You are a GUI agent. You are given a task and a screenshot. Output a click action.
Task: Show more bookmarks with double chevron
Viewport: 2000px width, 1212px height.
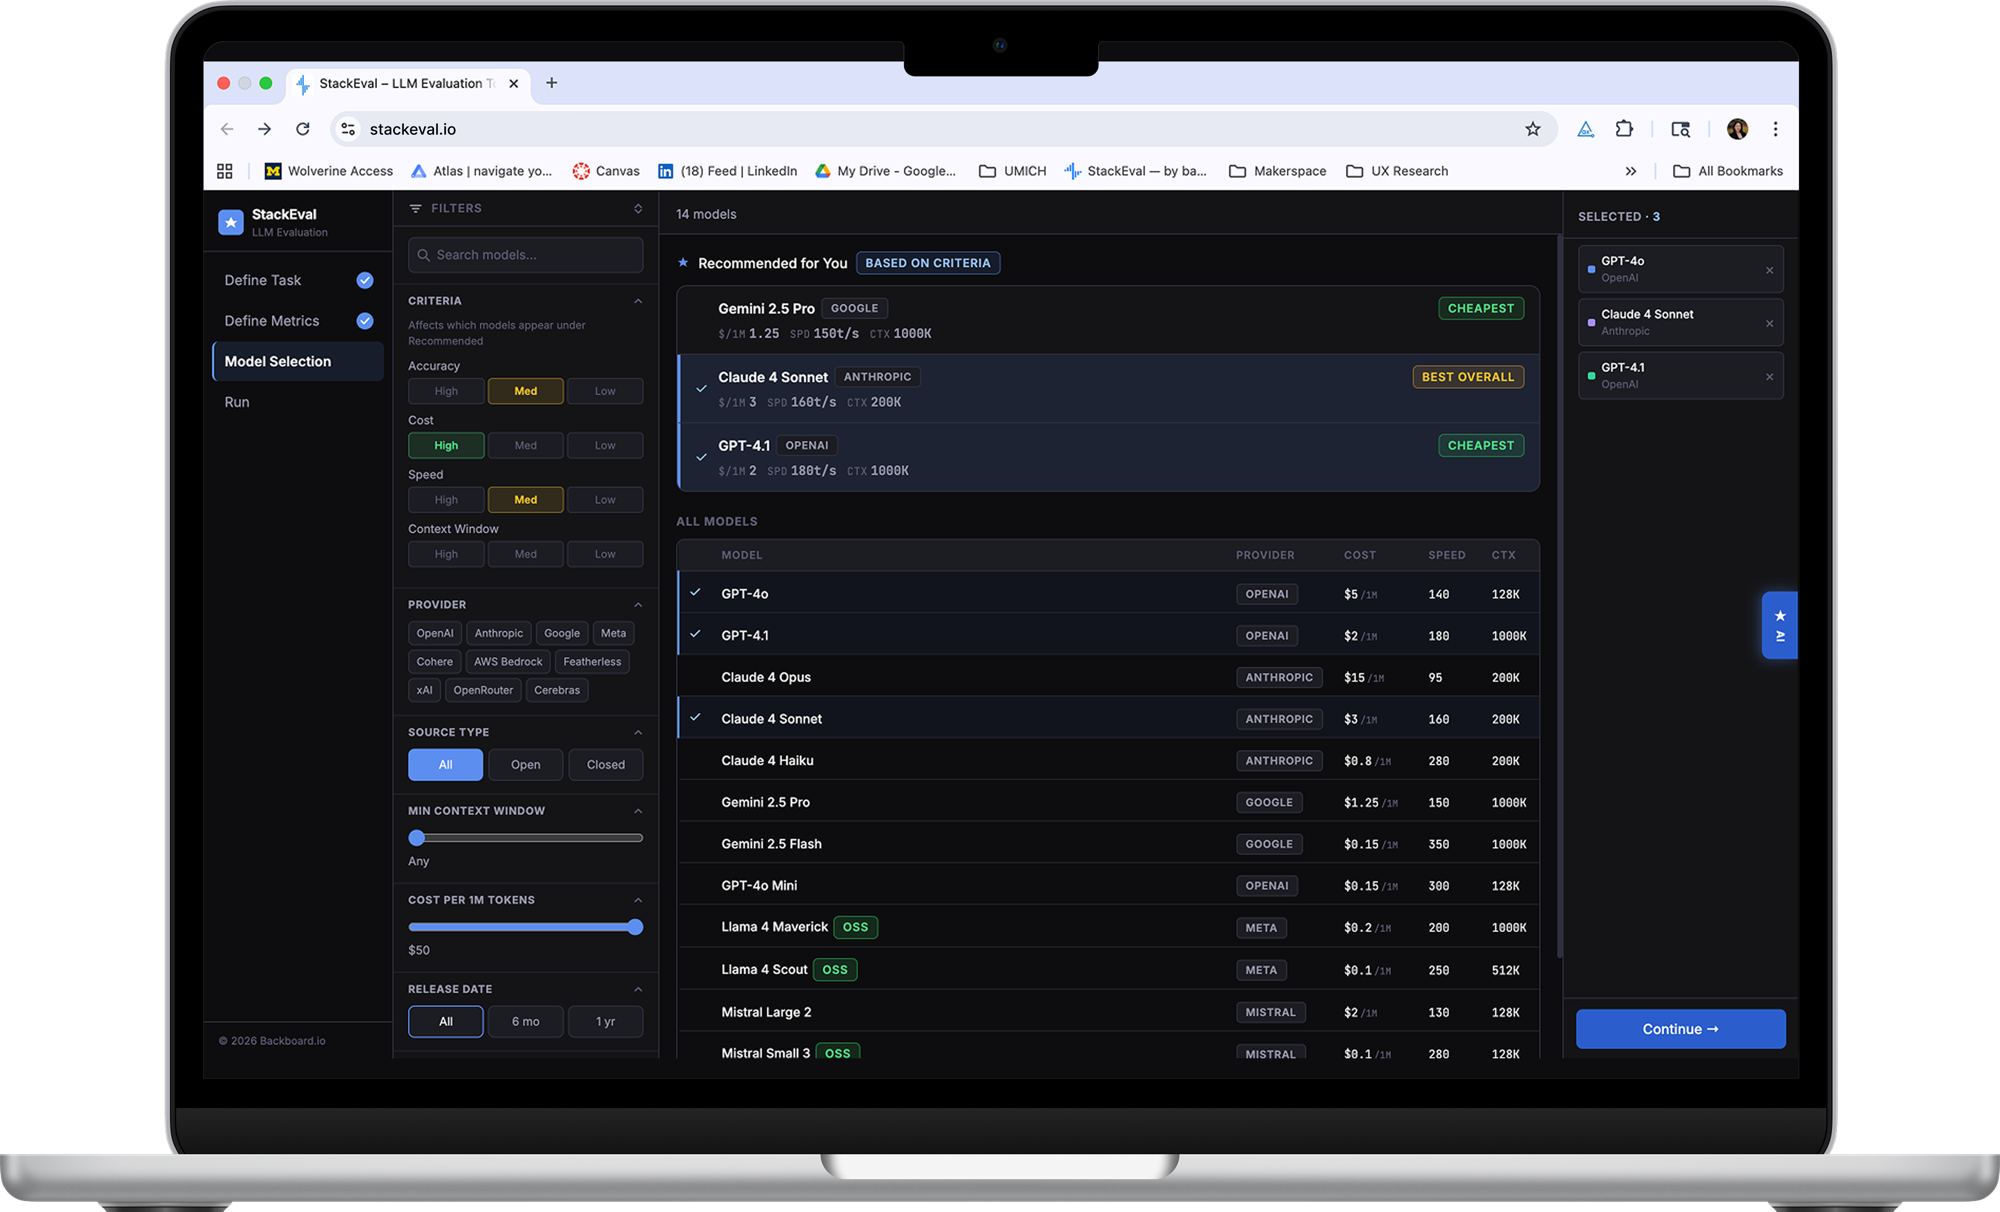click(1631, 171)
